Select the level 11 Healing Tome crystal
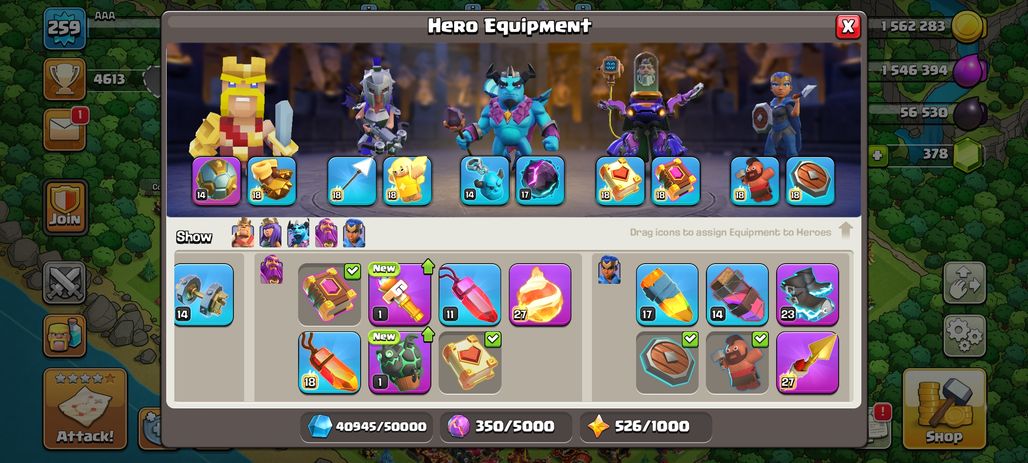The image size is (1028, 463). coord(469,294)
